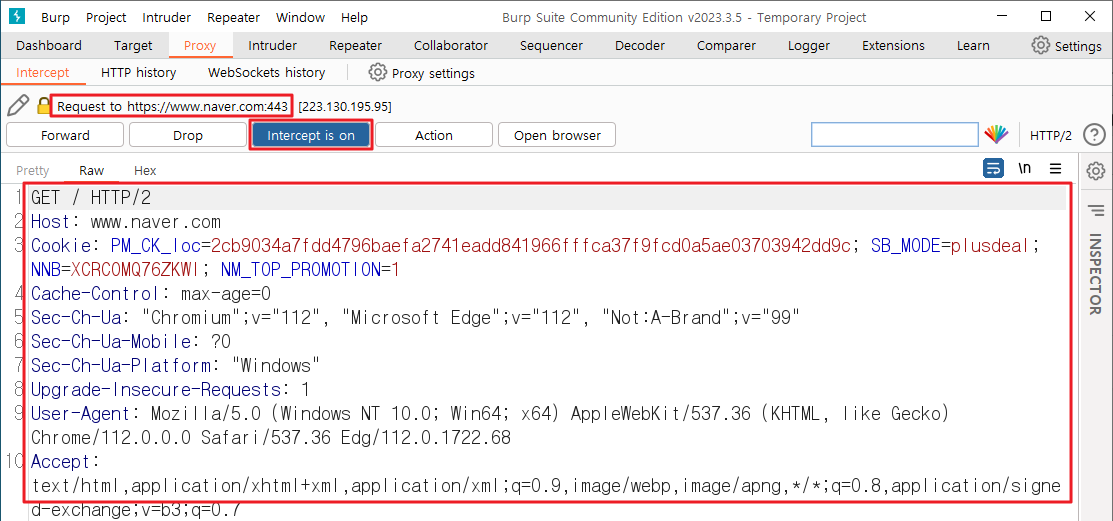This screenshot has height=521, width=1113.
Task: Click the Upgrade-Insecure-Requests header line
Action: click(170, 390)
